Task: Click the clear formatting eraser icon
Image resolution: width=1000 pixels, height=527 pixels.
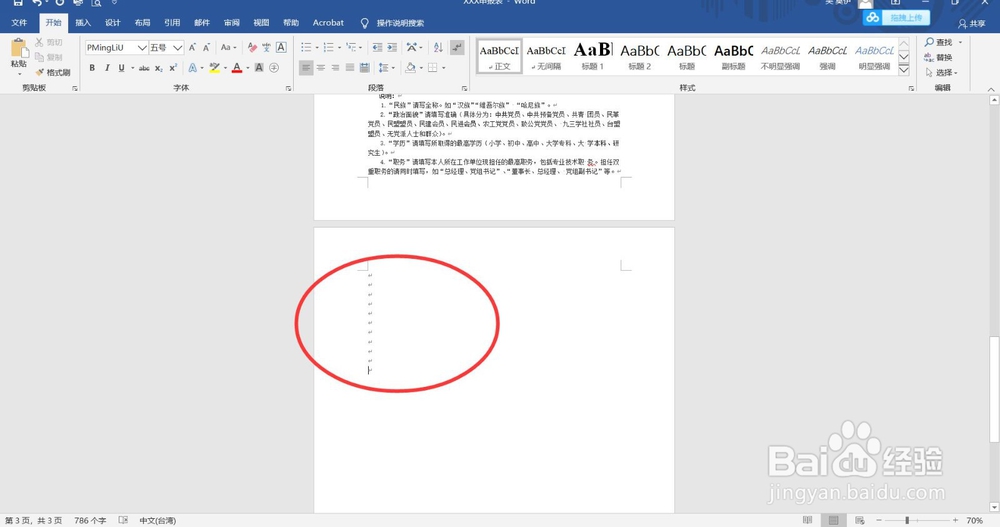Action: pos(253,48)
